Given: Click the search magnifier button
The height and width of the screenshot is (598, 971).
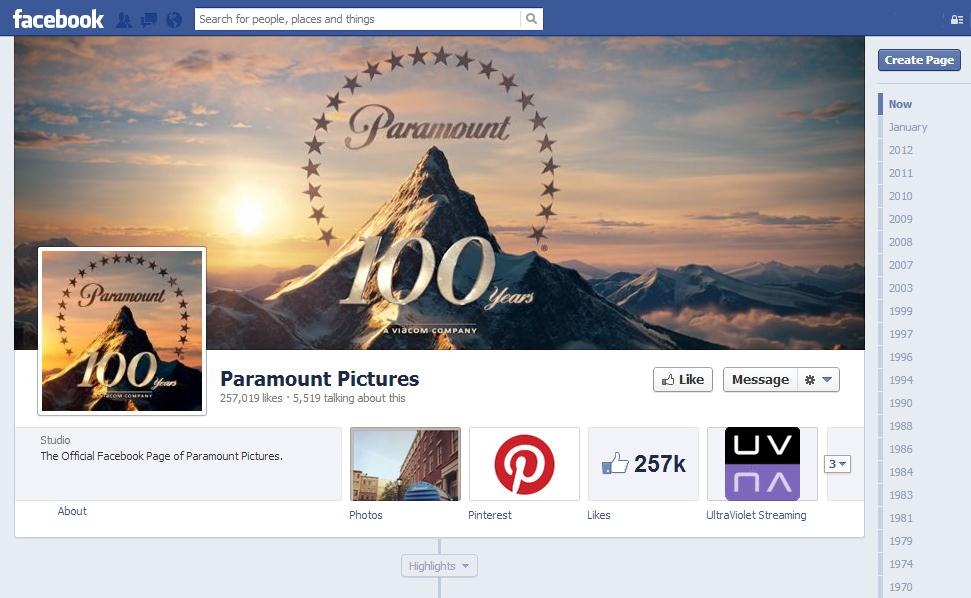Looking at the screenshot, I should pos(531,19).
